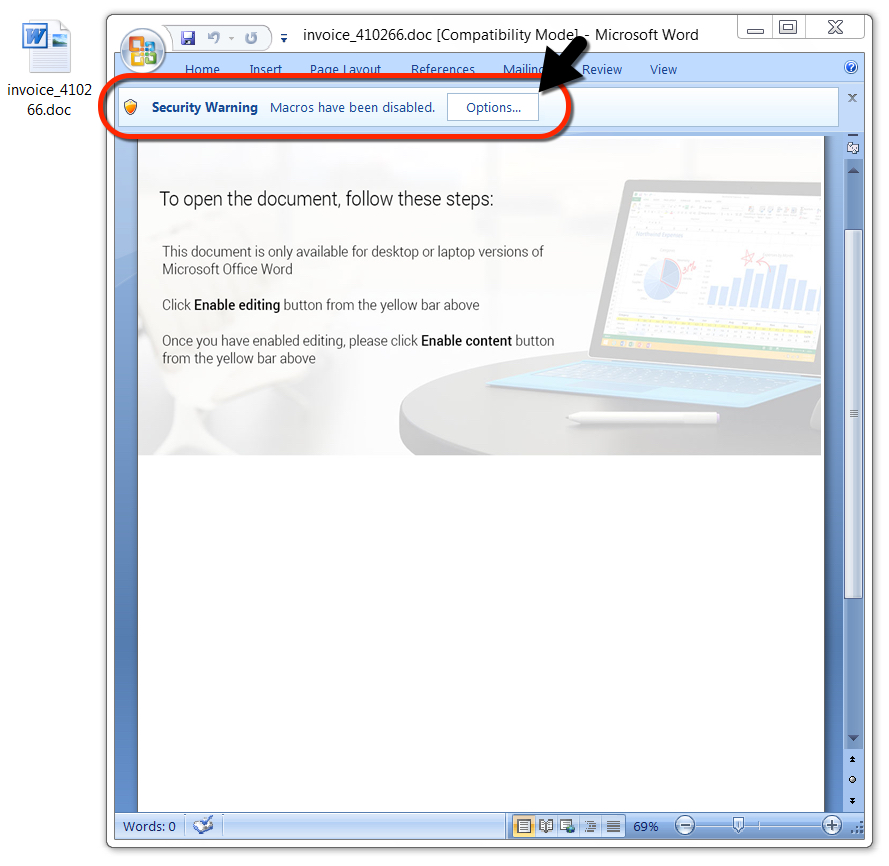889x866 pixels.
Task: Click the Word window title bar text
Action: pos(500,35)
